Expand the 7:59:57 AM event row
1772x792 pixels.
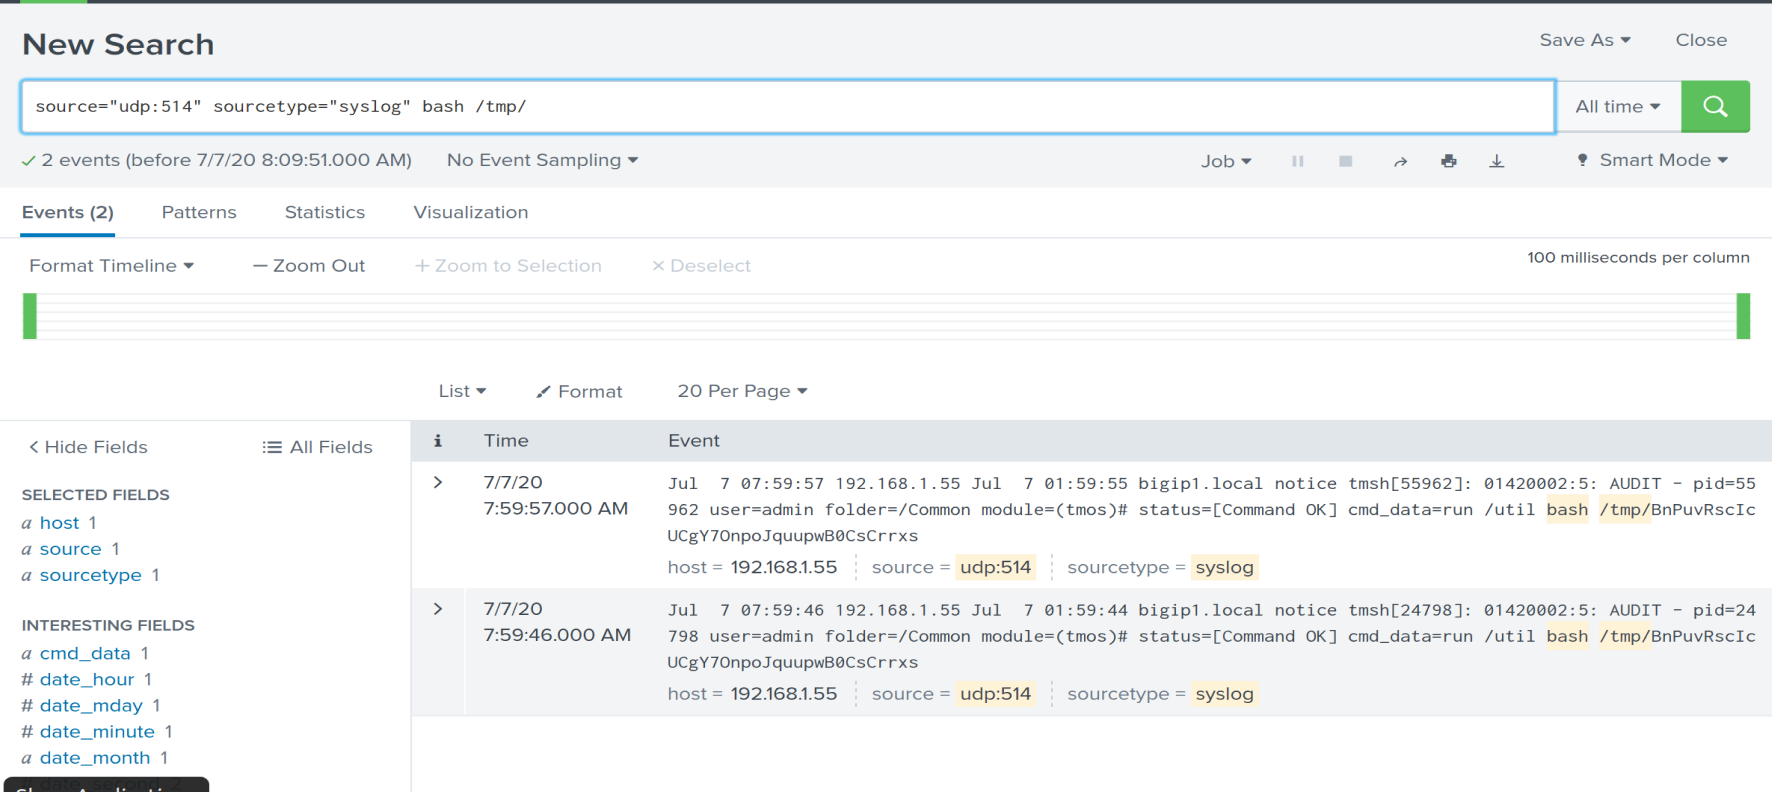point(438,482)
